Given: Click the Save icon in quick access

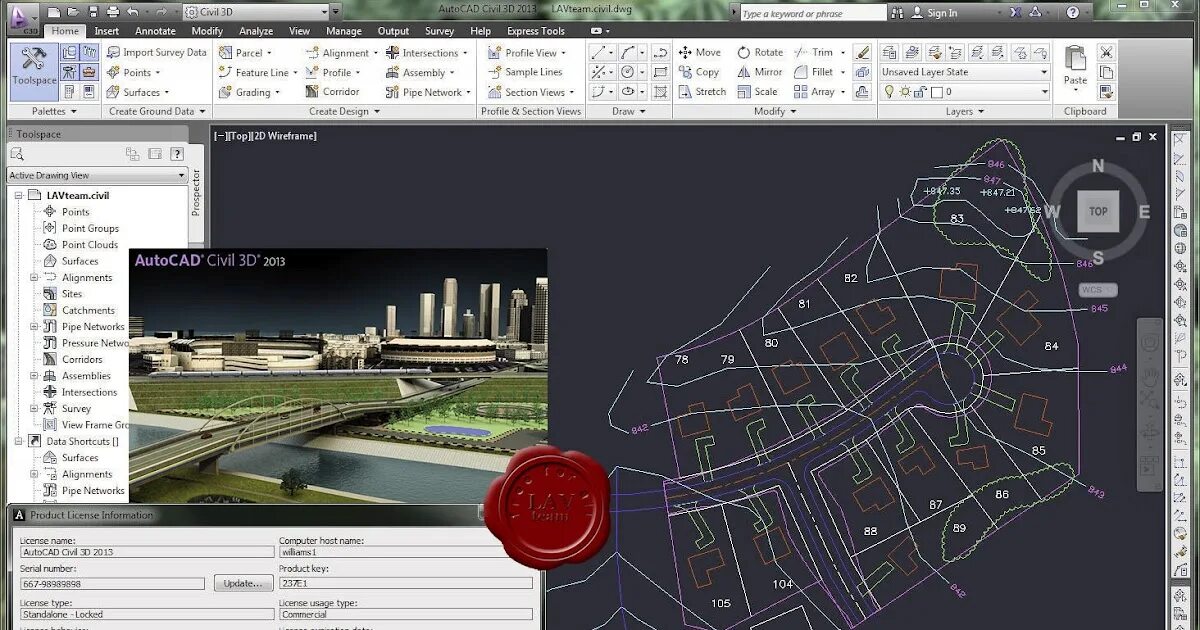Looking at the screenshot, I should pos(93,13).
